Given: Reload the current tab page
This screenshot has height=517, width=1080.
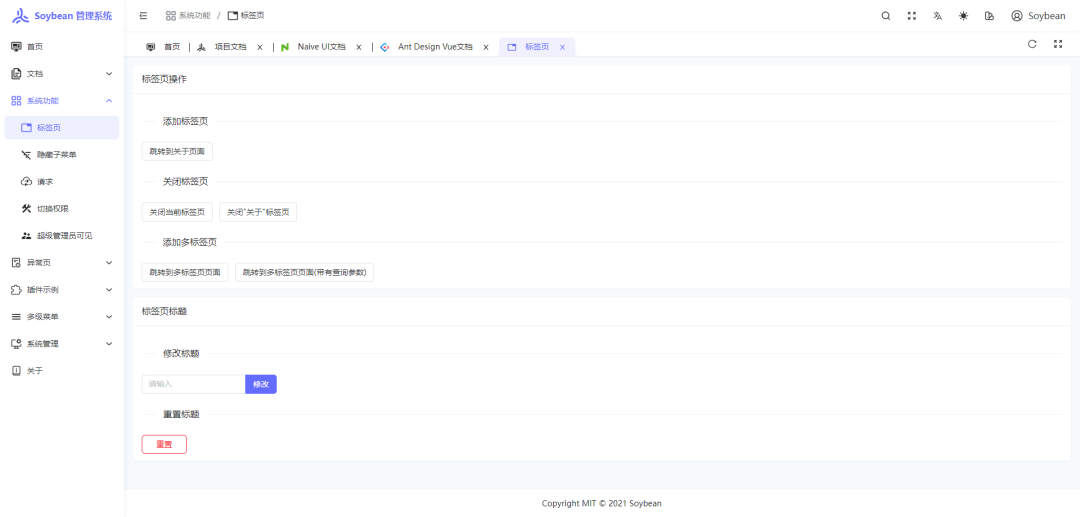Looking at the screenshot, I should [x=1032, y=44].
